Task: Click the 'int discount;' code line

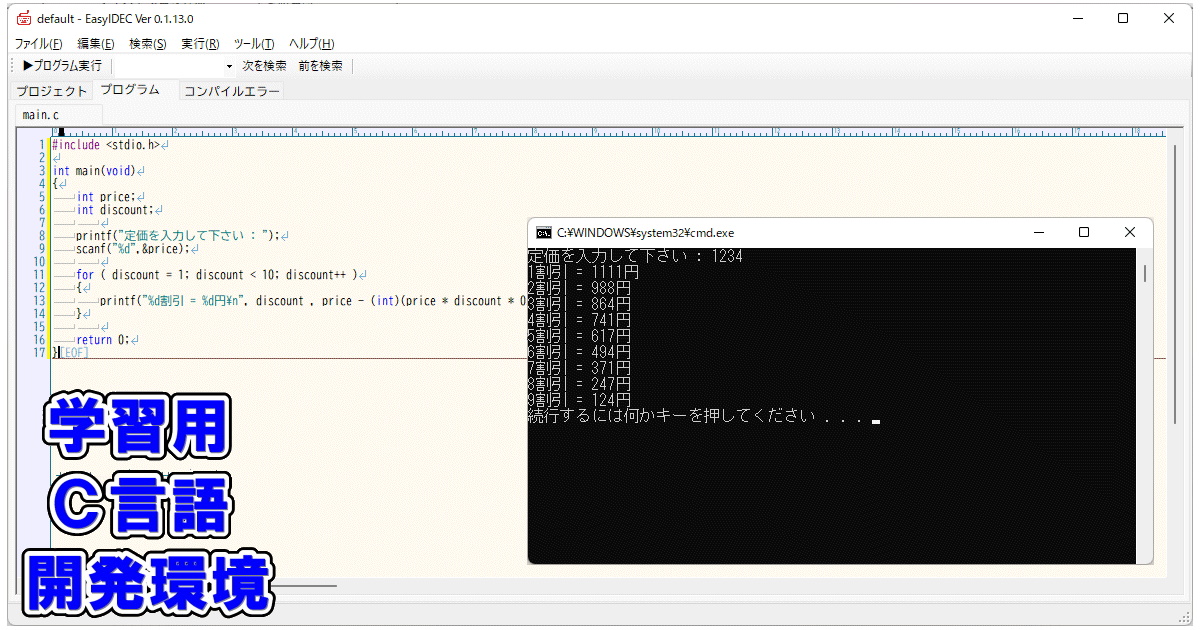Action: [x=118, y=210]
